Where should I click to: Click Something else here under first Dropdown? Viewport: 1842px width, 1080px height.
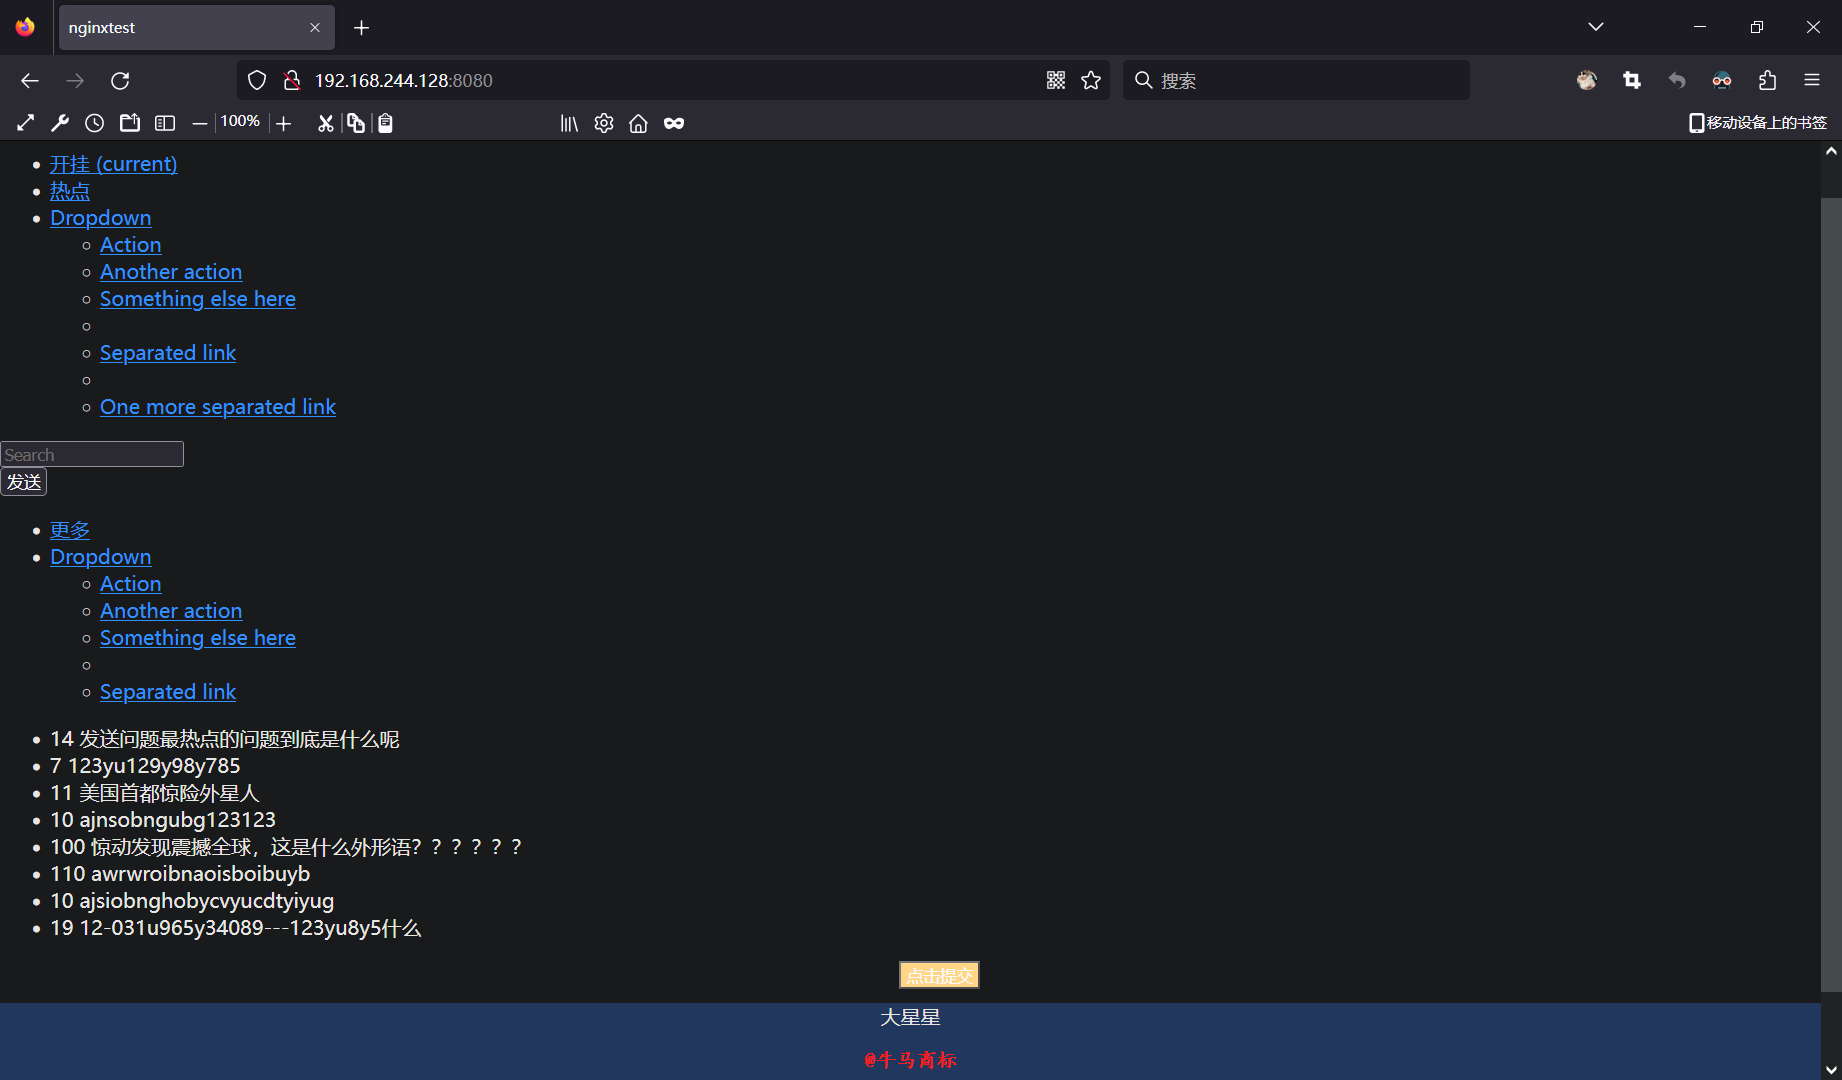click(198, 299)
